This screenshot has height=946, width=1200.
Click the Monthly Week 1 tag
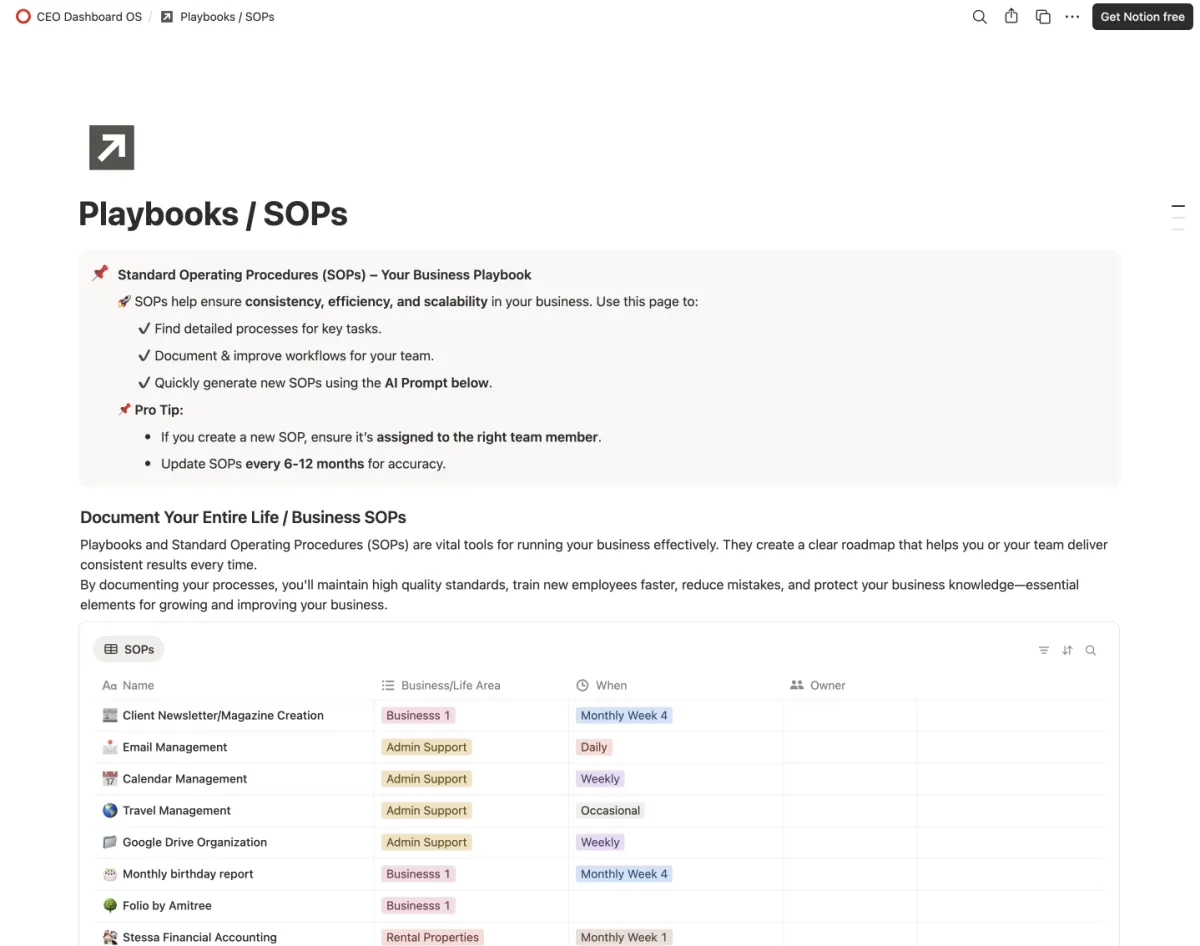pyautogui.click(x=624, y=938)
